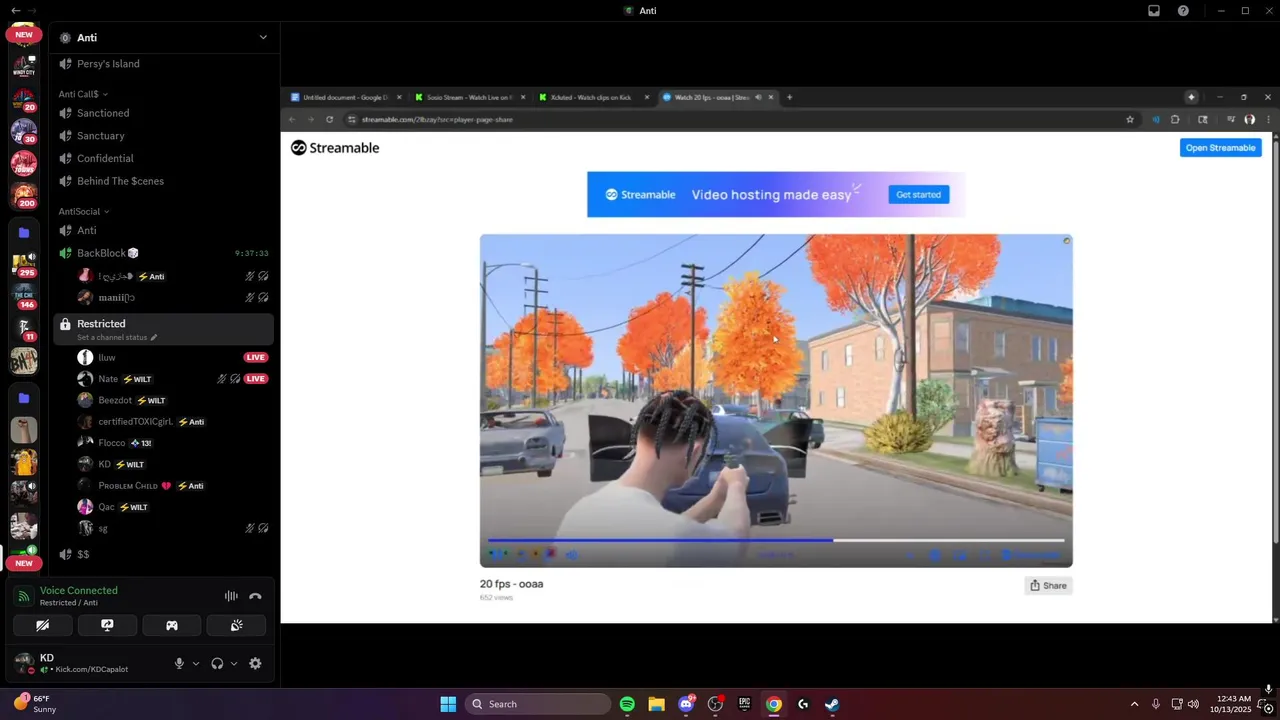Click the video player frame

pyautogui.click(x=776, y=400)
